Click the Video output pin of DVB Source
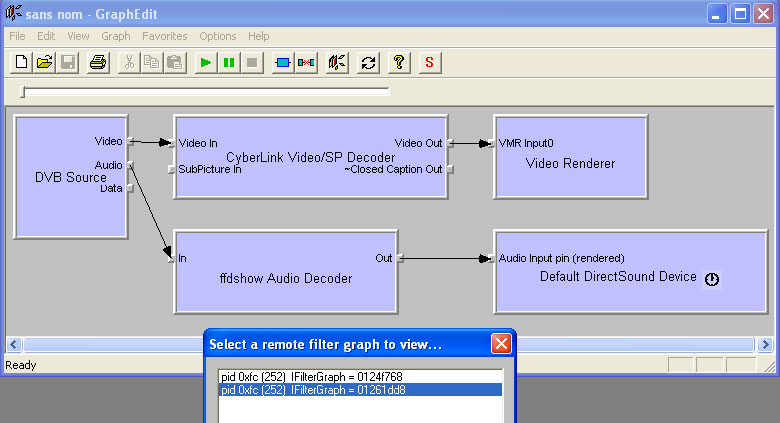The image size is (780, 423). coord(130,141)
